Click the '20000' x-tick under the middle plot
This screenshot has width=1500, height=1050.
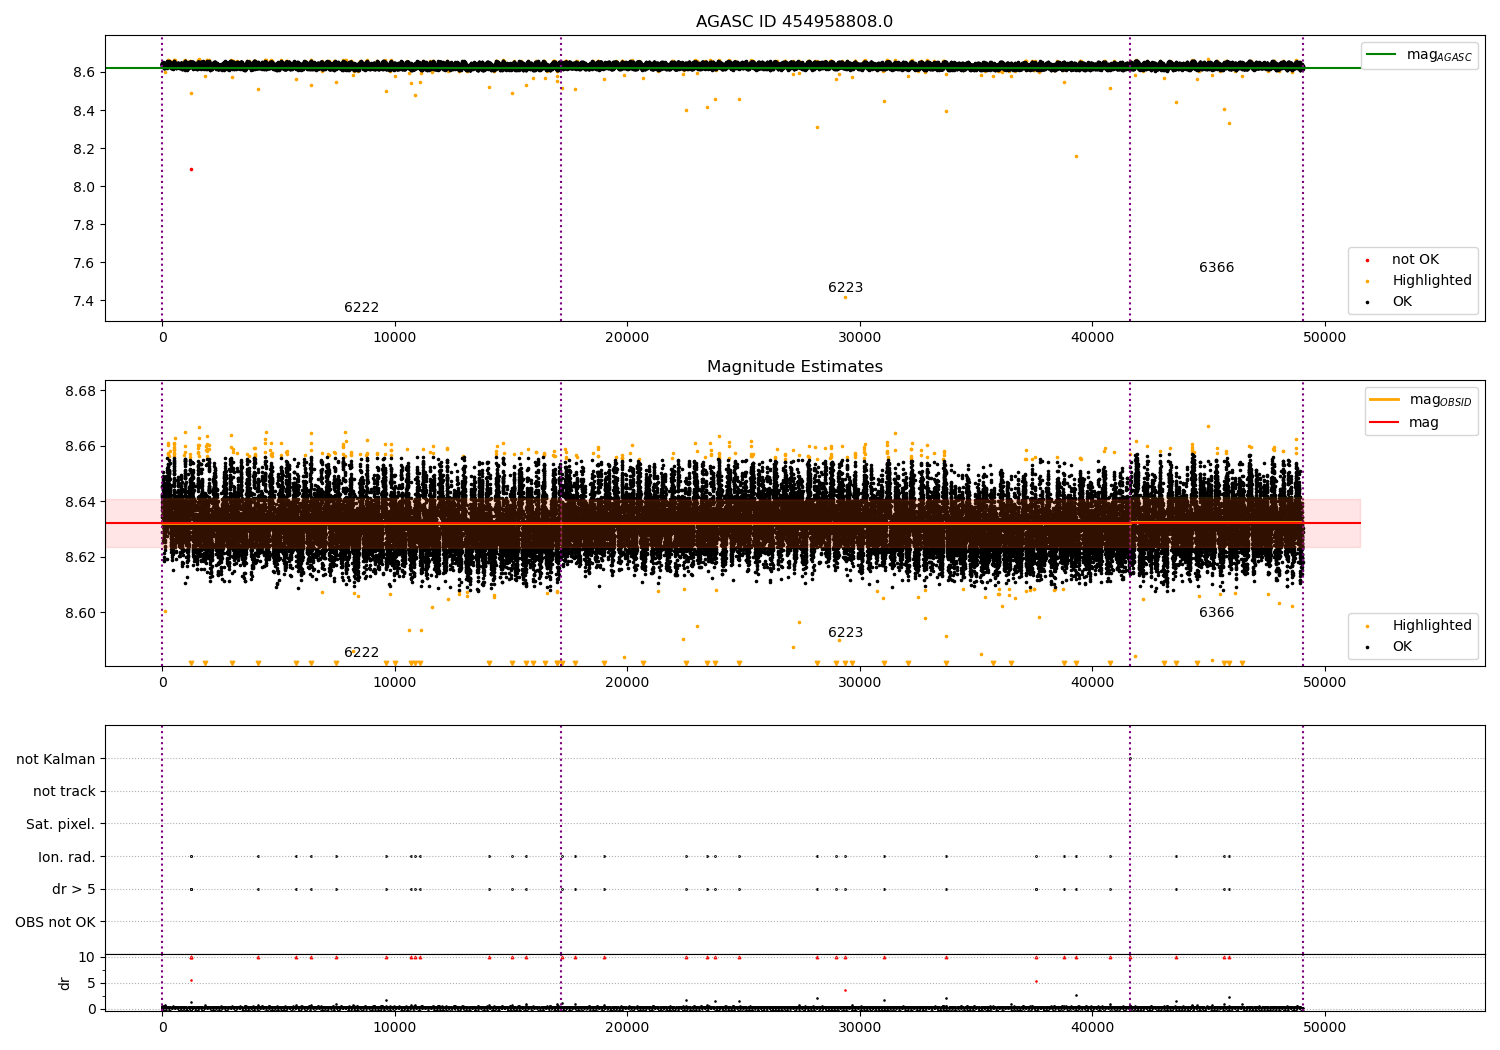(x=627, y=682)
